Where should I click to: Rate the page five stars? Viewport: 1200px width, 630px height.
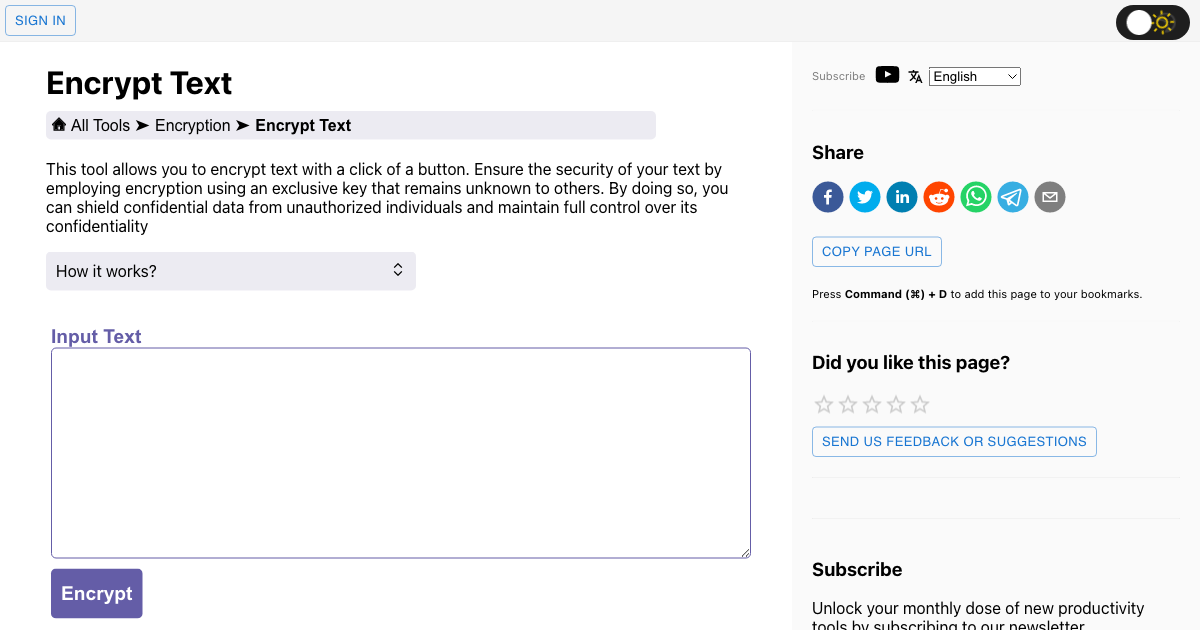click(x=919, y=404)
